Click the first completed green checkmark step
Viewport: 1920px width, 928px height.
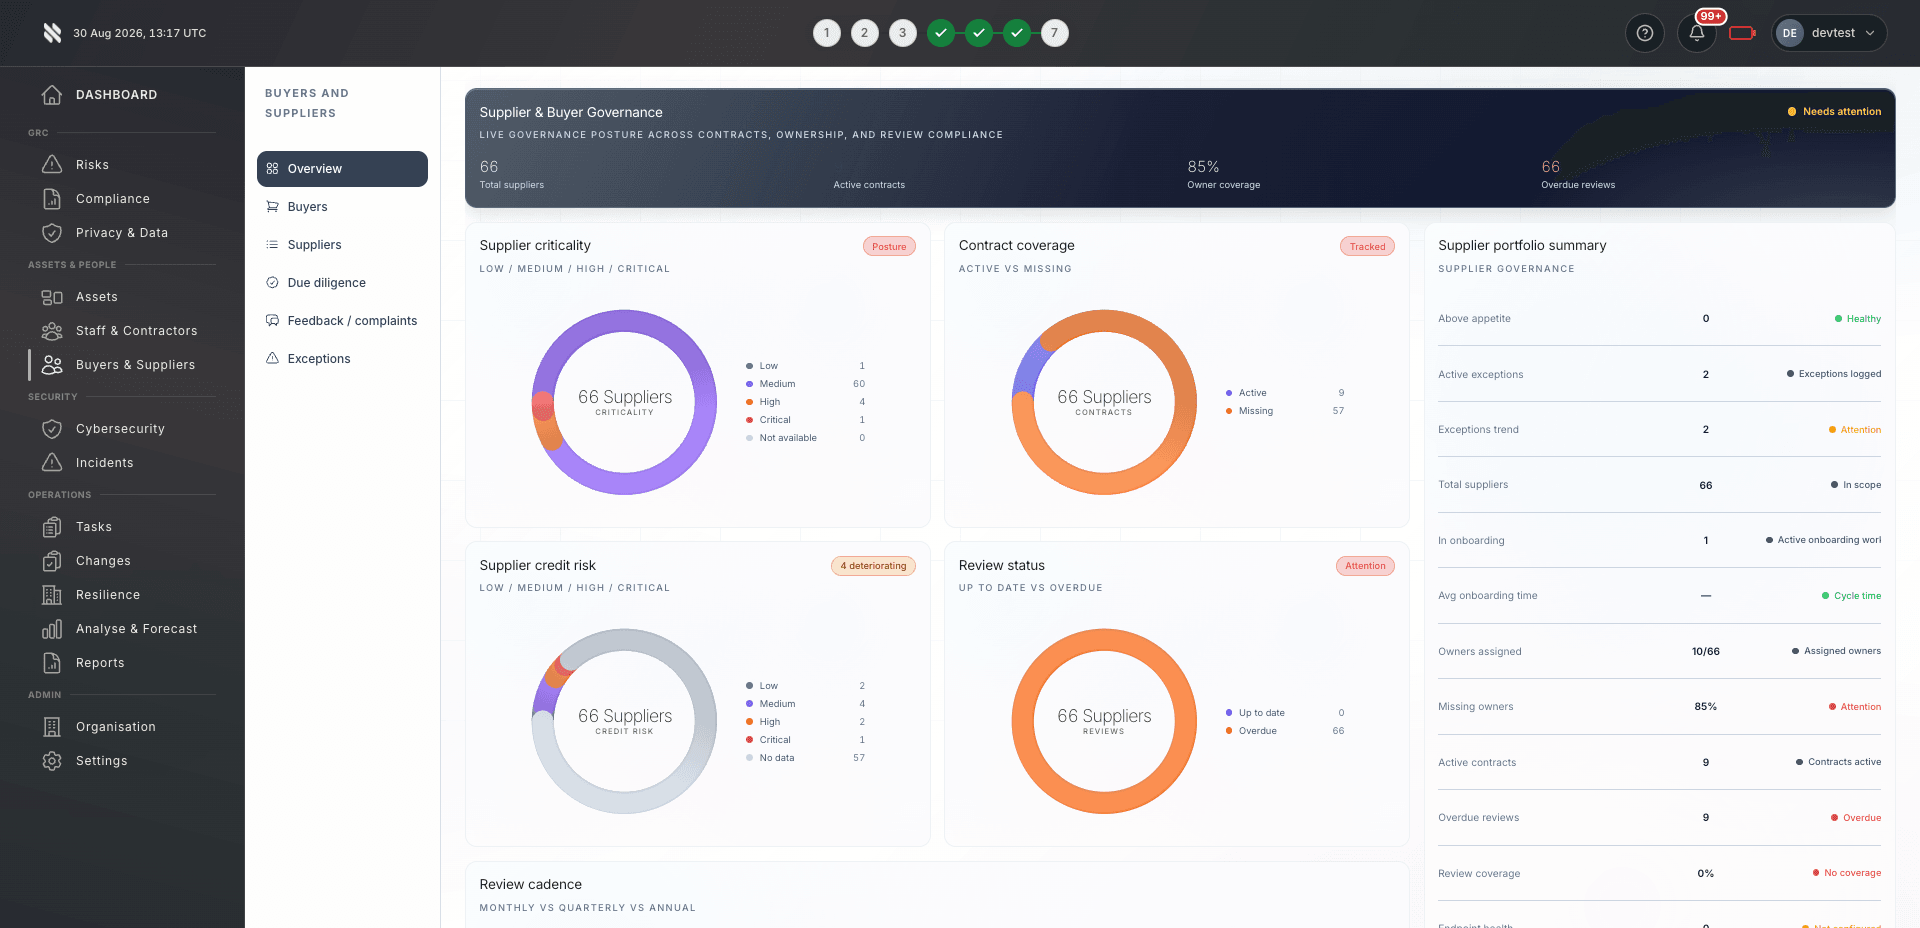pyautogui.click(x=940, y=33)
